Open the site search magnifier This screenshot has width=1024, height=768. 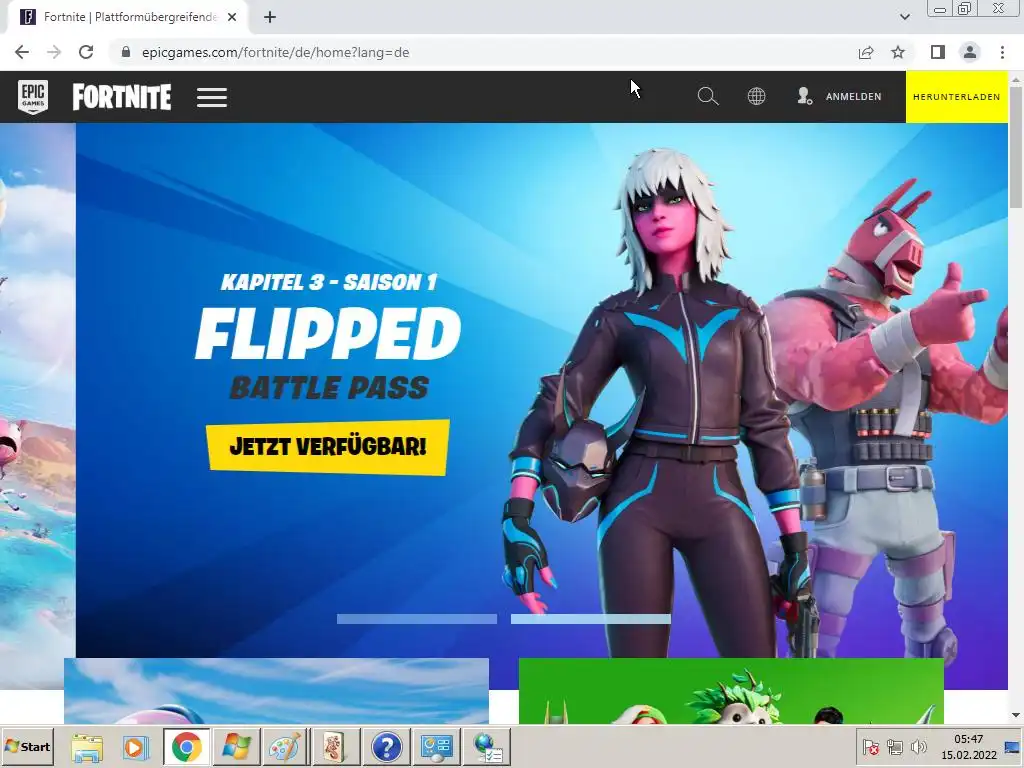(x=707, y=97)
